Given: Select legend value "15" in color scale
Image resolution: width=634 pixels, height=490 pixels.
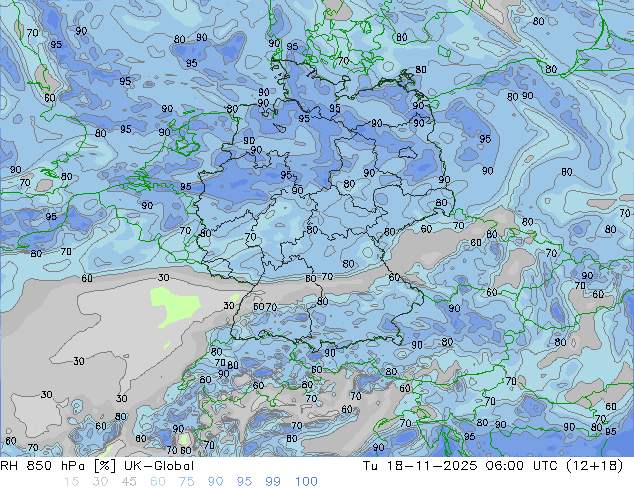Looking at the screenshot, I should pyautogui.click(x=71, y=482).
